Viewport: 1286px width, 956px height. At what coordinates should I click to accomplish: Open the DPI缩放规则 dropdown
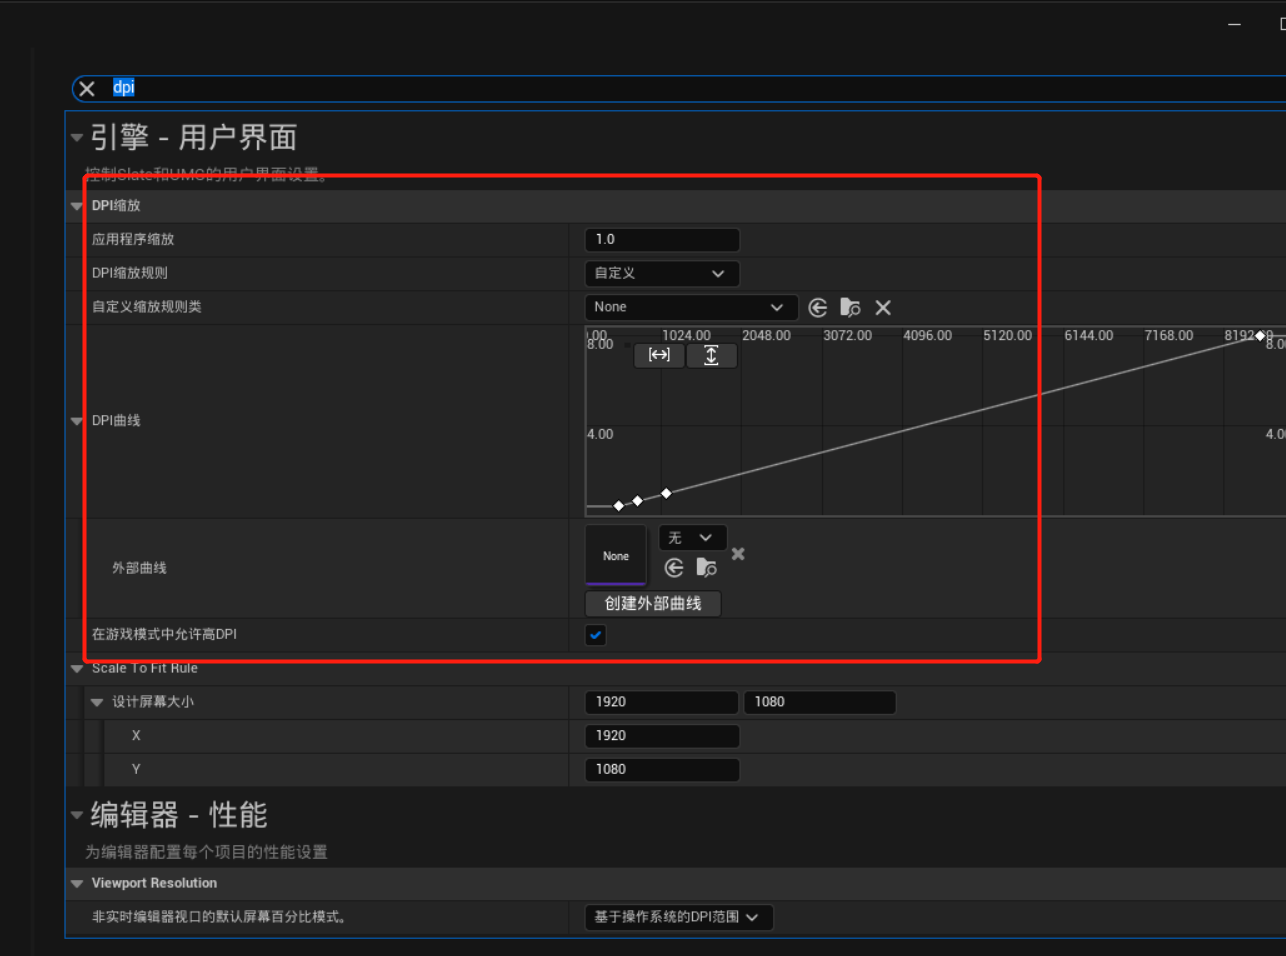tap(662, 273)
